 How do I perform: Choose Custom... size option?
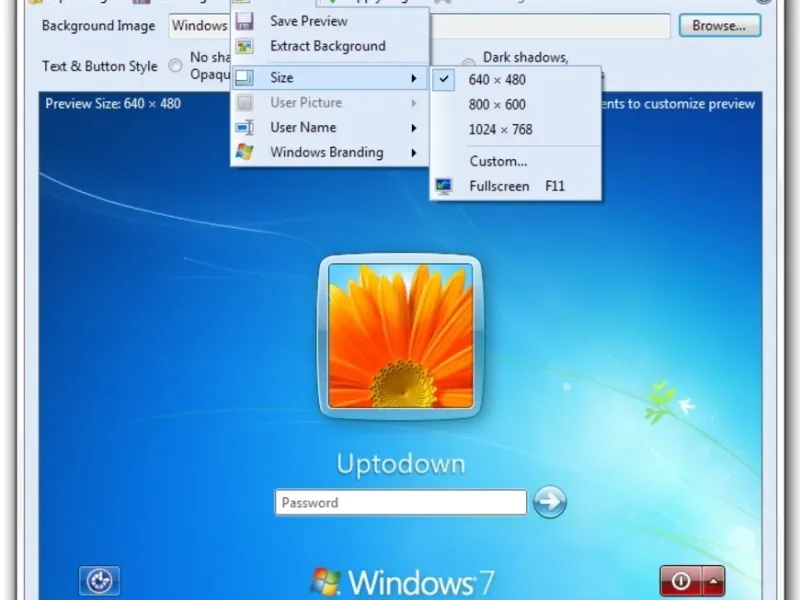pos(515,161)
